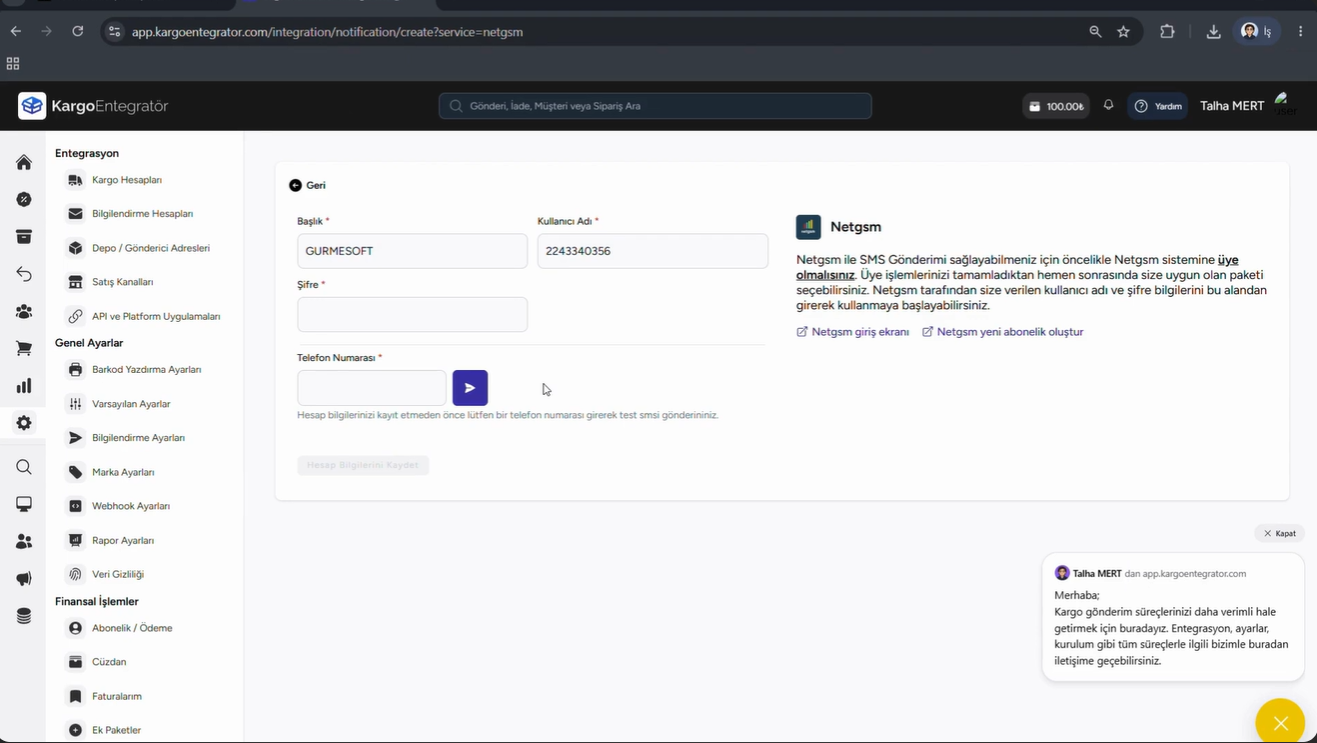Open the browser zoom magnifier icon

(x=1096, y=32)
